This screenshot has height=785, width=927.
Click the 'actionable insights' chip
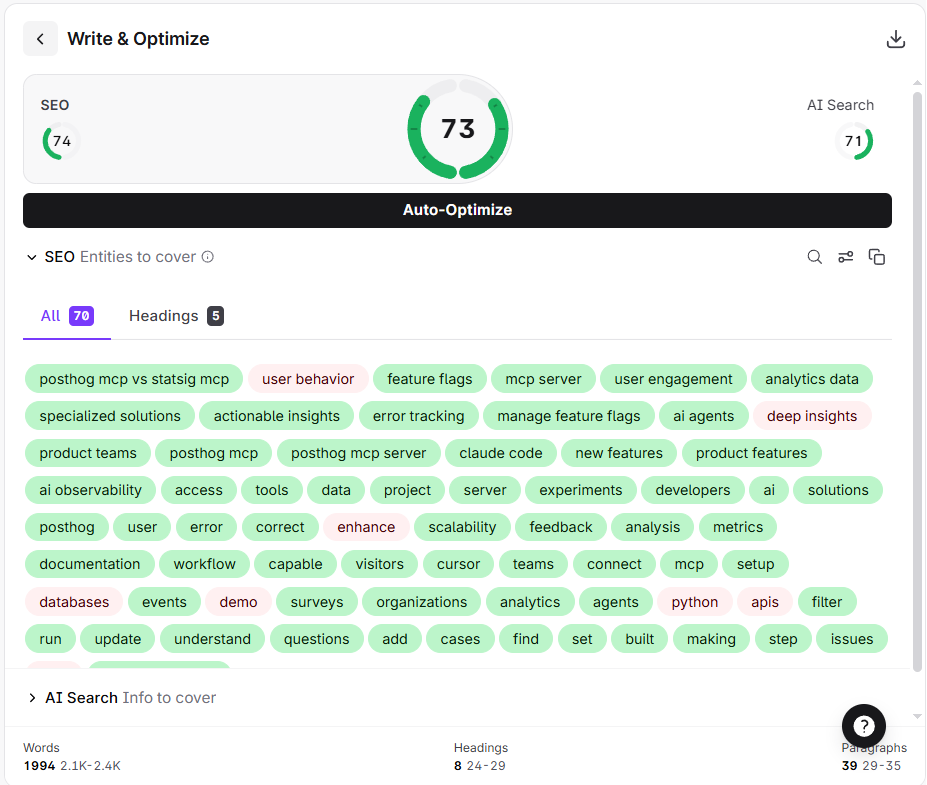click(277, 416)
